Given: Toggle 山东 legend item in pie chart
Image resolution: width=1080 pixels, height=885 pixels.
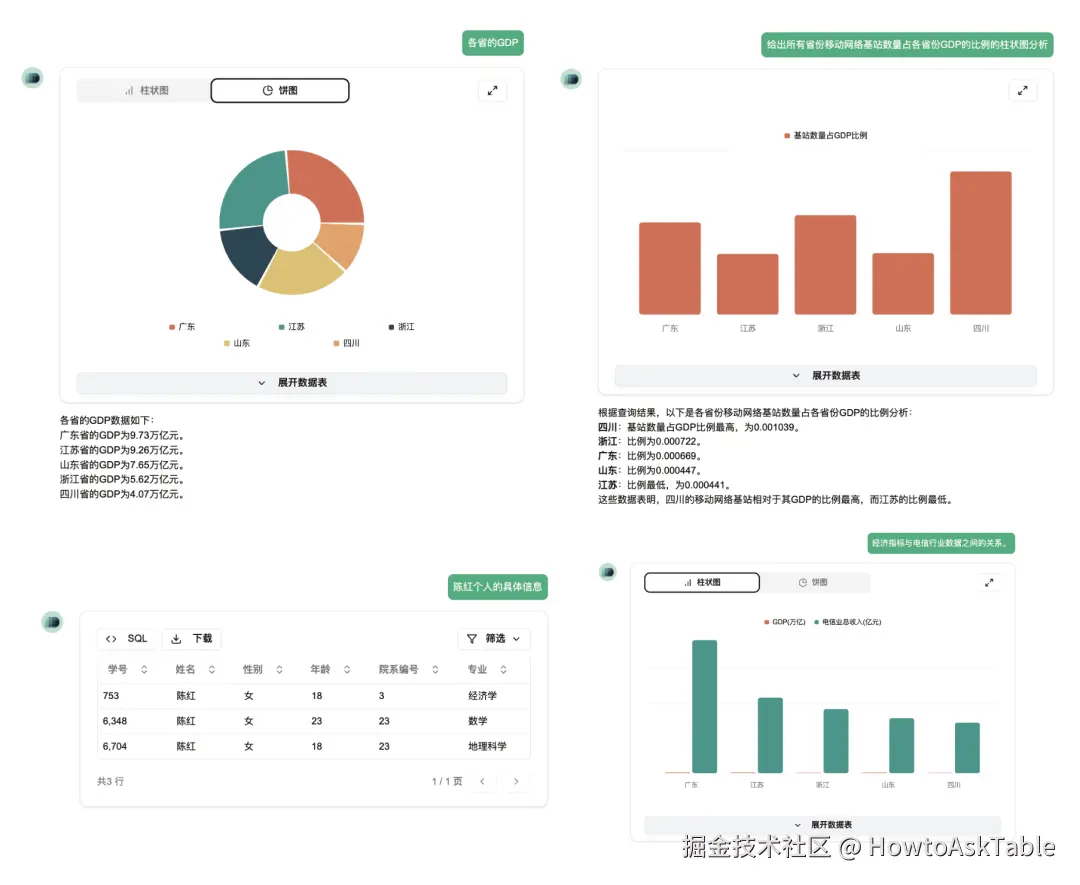Looking at the screenshot, I should [x=237, y=343].
